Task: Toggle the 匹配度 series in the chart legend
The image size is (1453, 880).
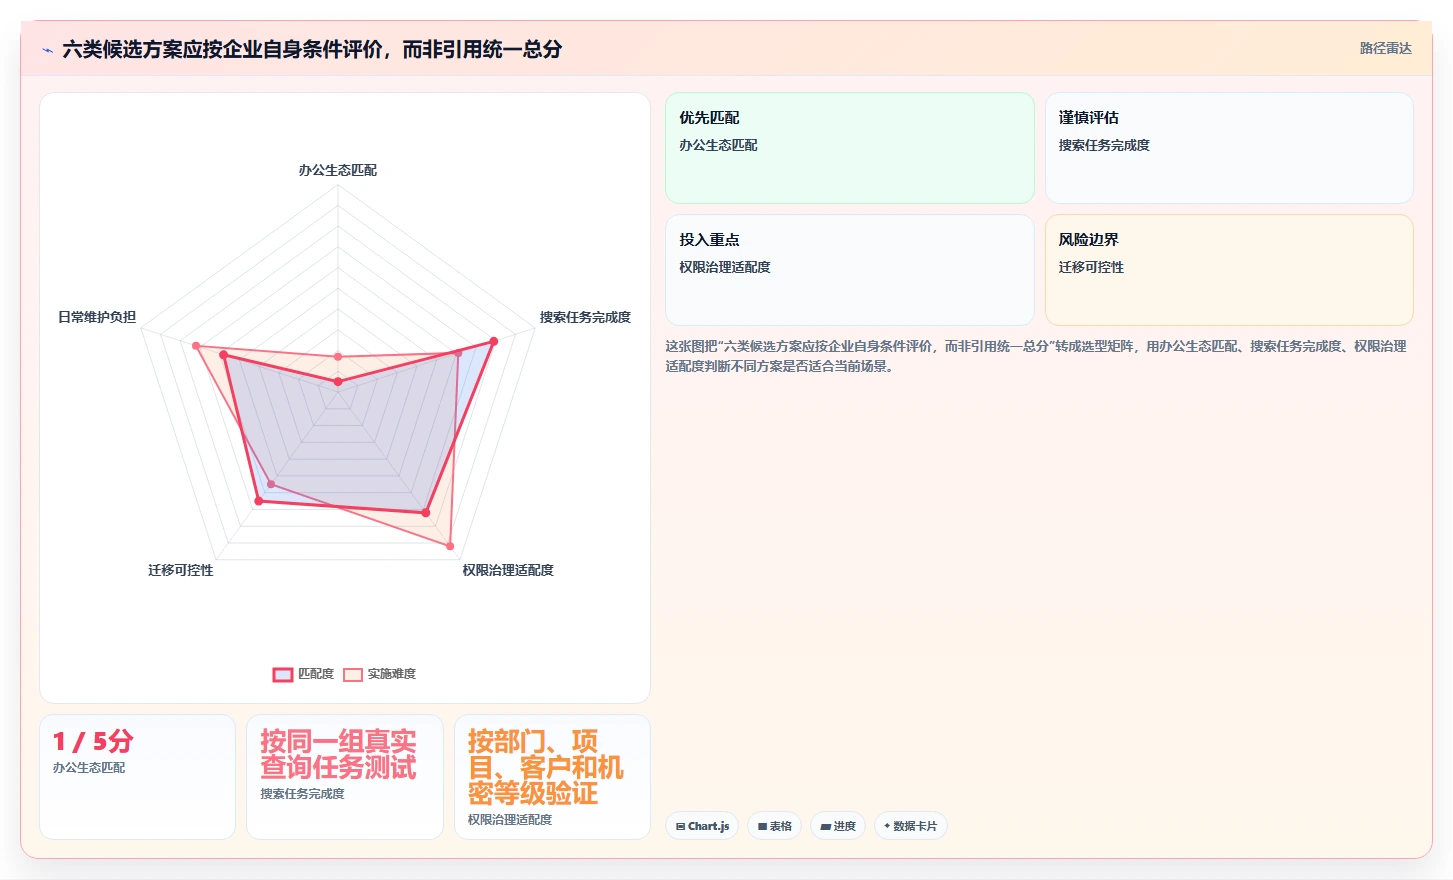Action: coord(303,674)
